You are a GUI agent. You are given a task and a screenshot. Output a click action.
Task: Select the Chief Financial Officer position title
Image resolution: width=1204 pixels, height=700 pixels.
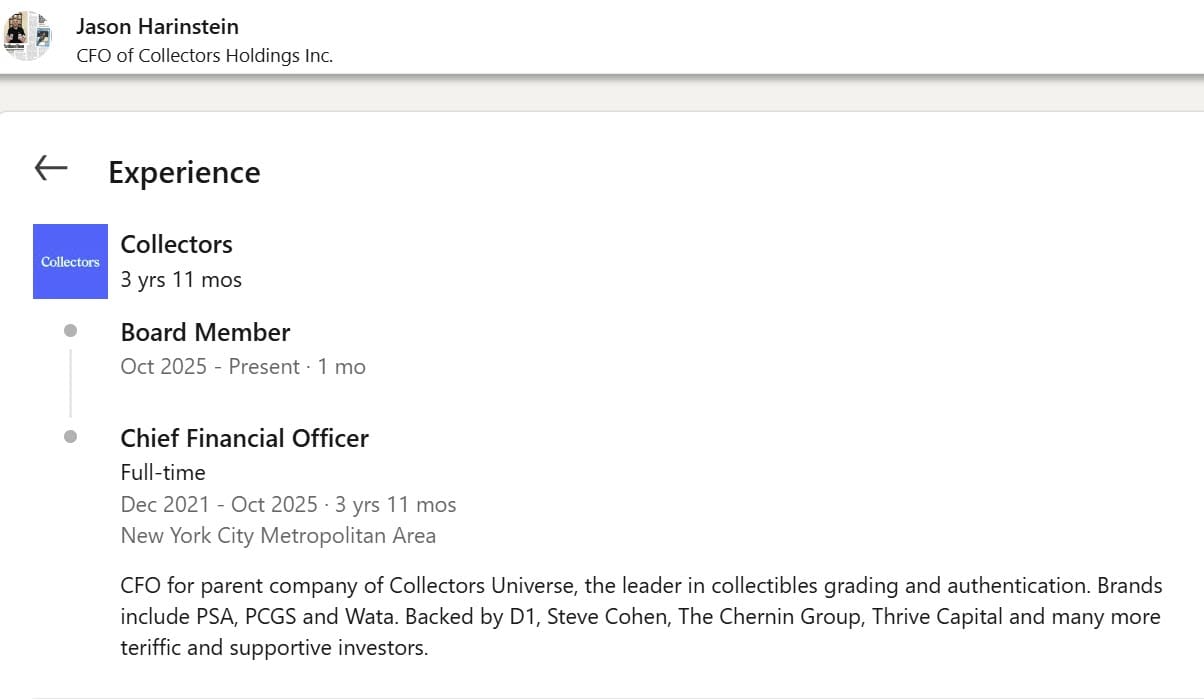(244, 438)
